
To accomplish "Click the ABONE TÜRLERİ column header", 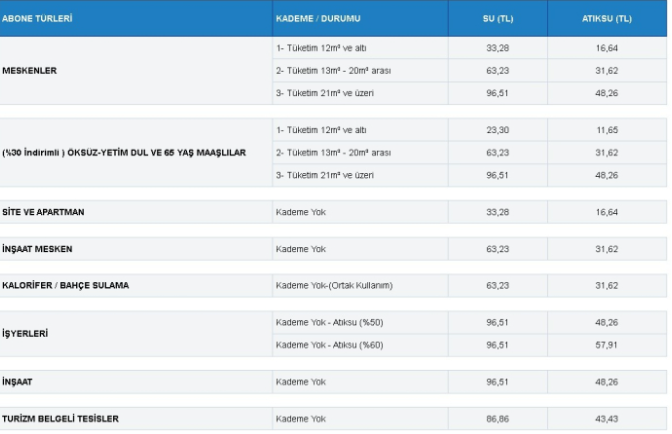I will [36, 19].
